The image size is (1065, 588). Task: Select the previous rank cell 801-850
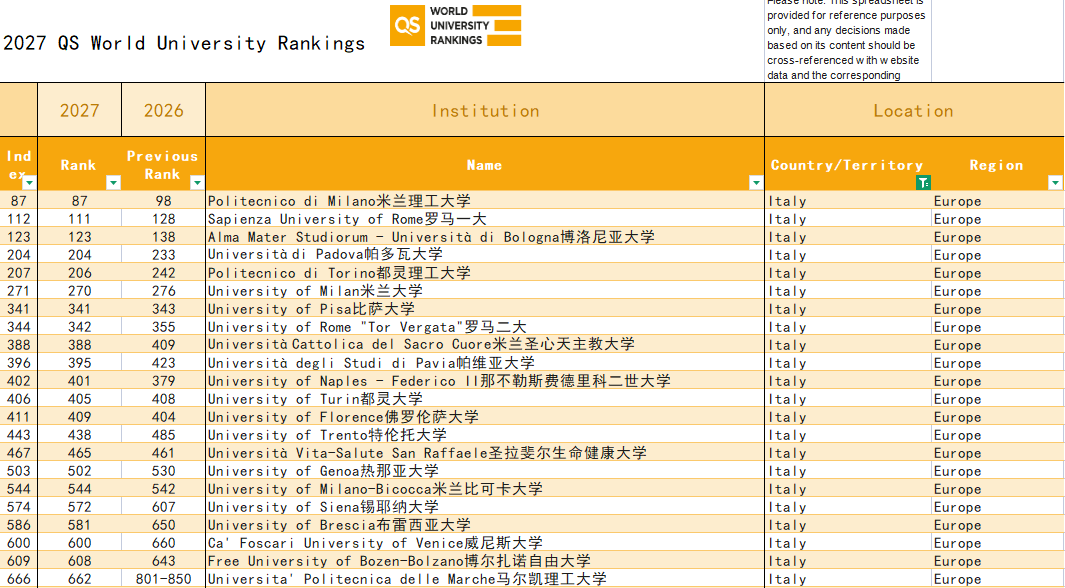[164, 579]
